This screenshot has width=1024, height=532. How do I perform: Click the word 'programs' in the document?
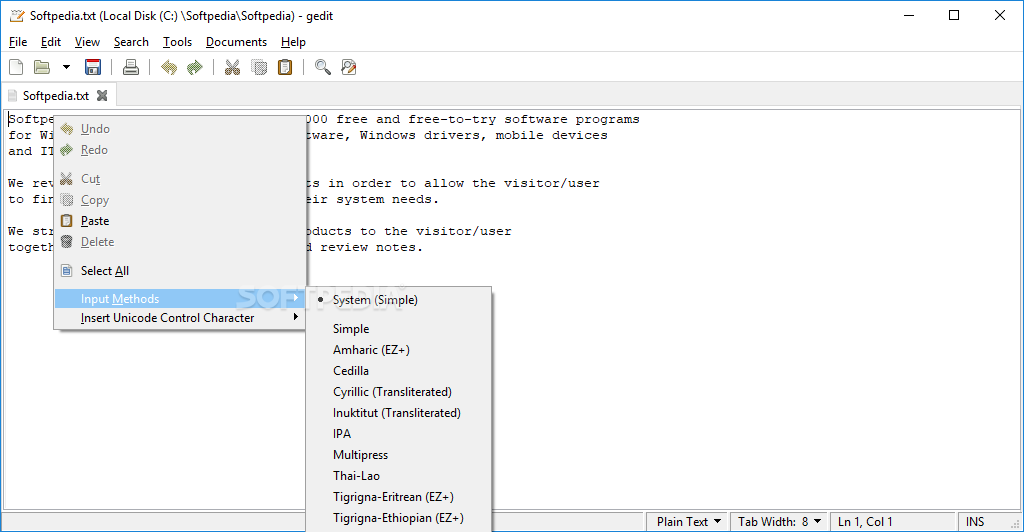[607, 119]
